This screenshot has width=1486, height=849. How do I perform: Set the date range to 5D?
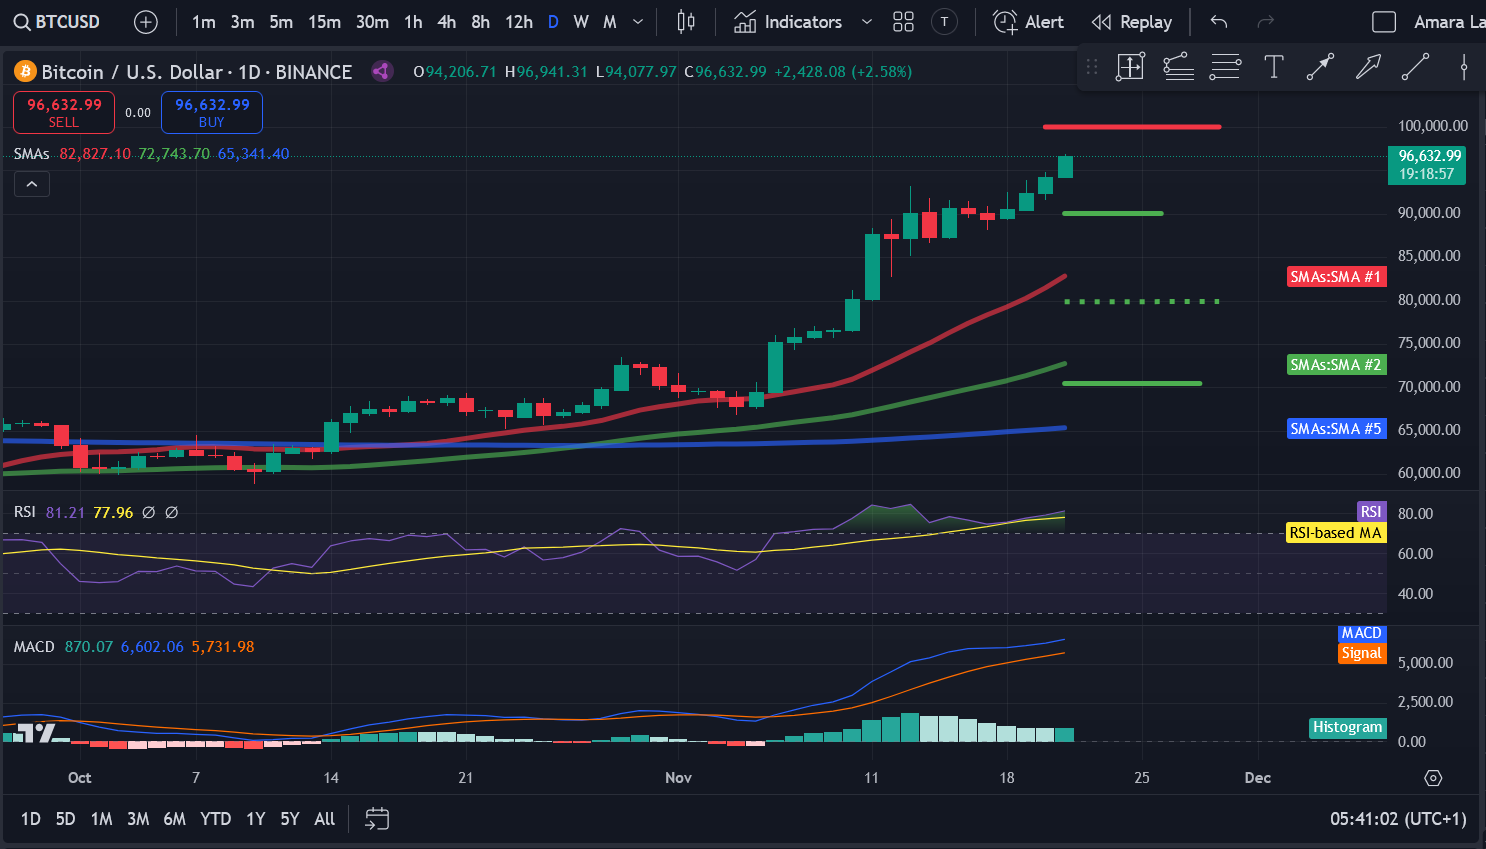[x=65, y=819]
